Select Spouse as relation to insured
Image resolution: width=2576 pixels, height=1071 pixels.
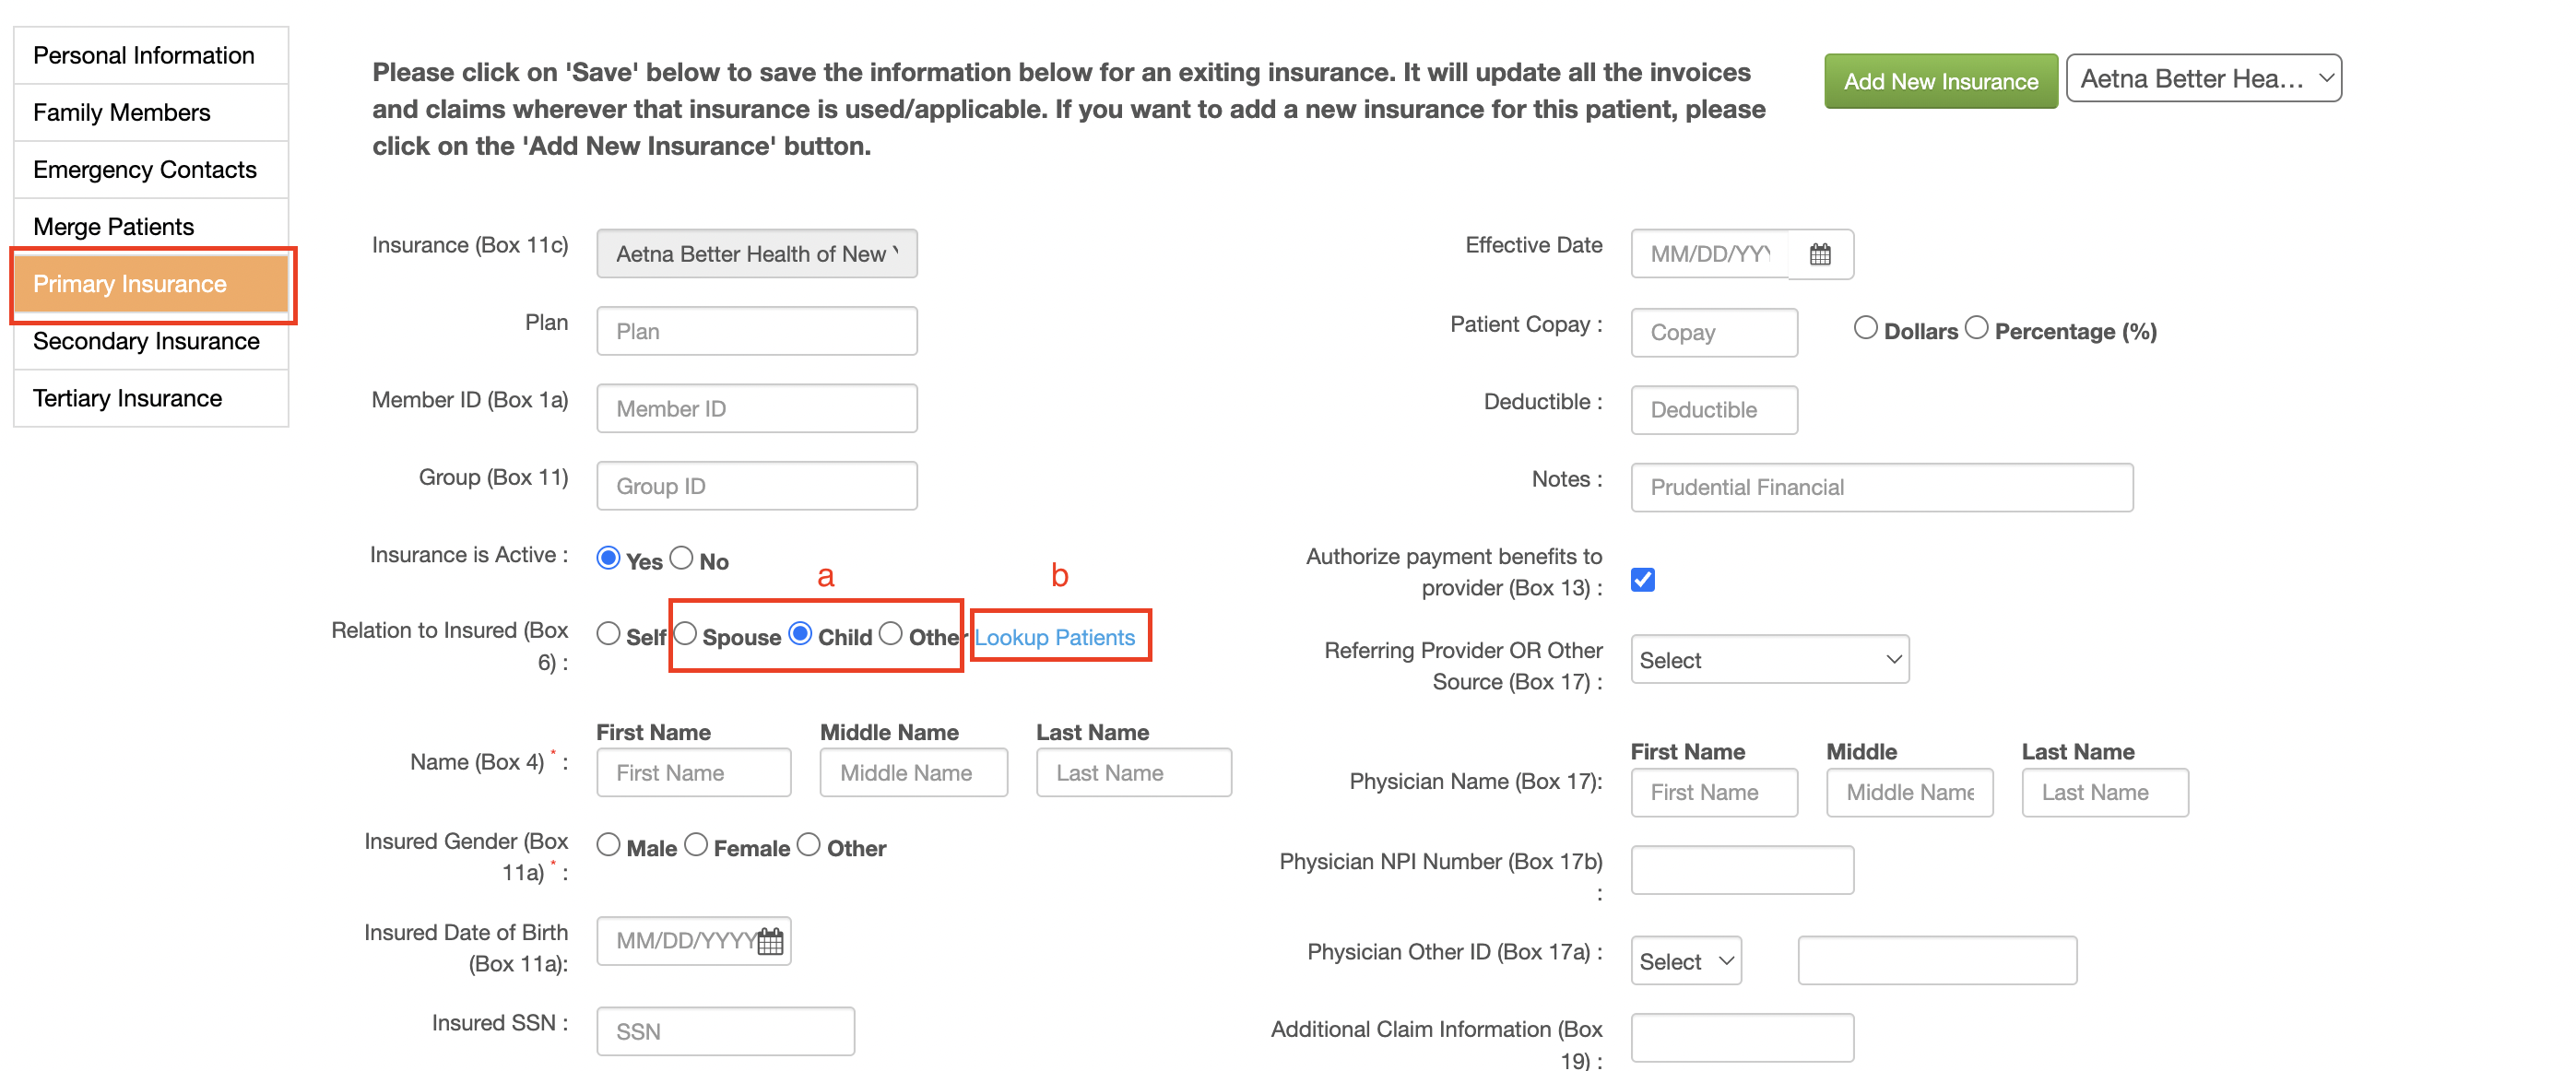[685, 634]
